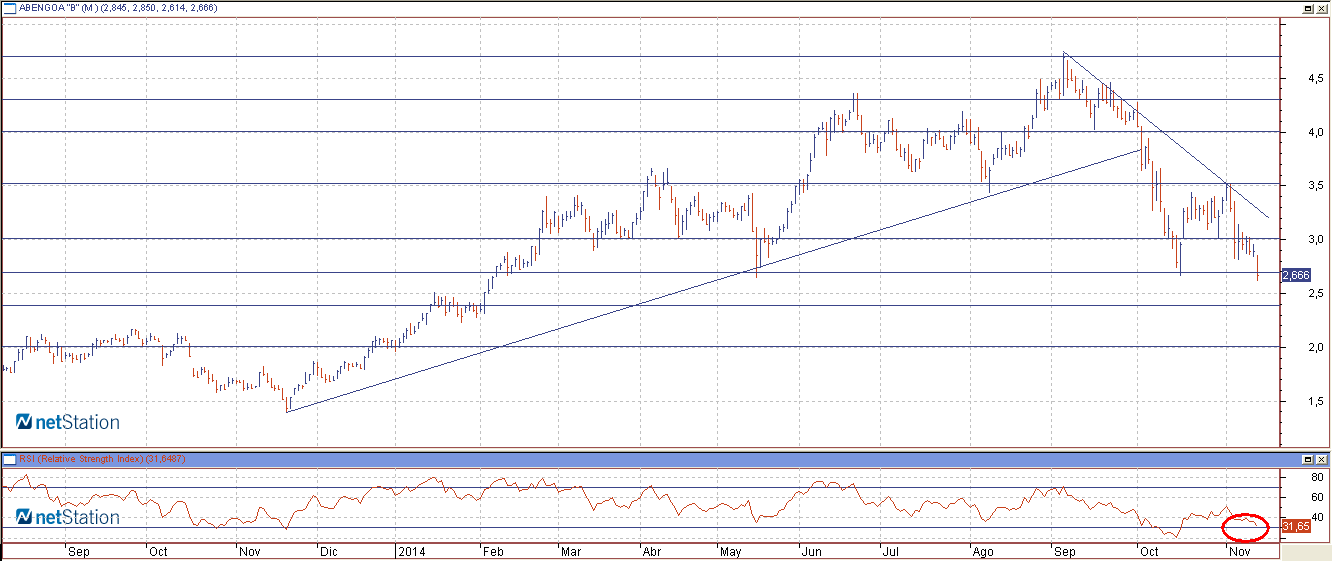Click the Mar month label
Screen dimensions: 1332x561
coord(571,551)
